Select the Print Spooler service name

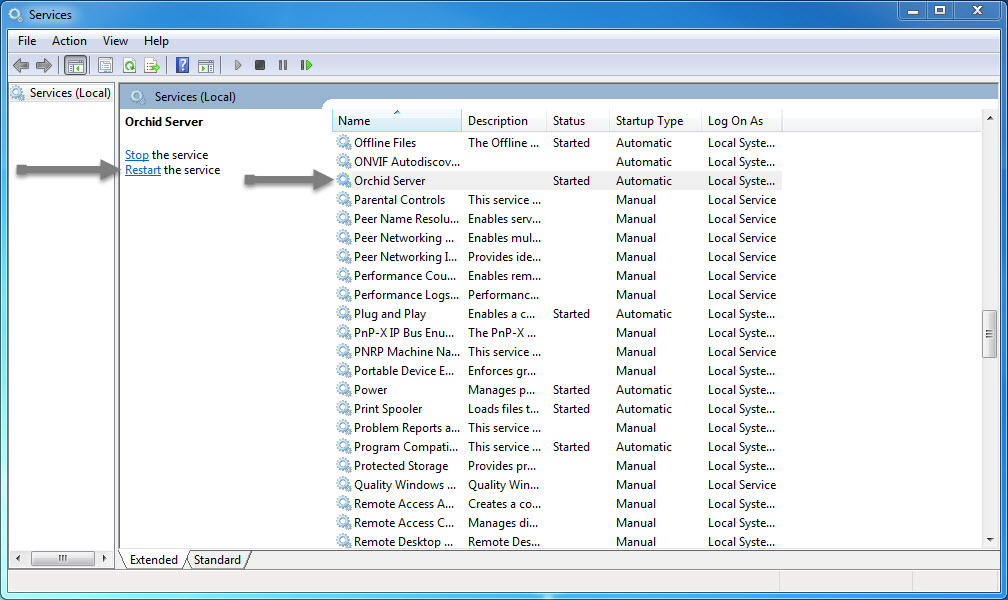point(388,409)
